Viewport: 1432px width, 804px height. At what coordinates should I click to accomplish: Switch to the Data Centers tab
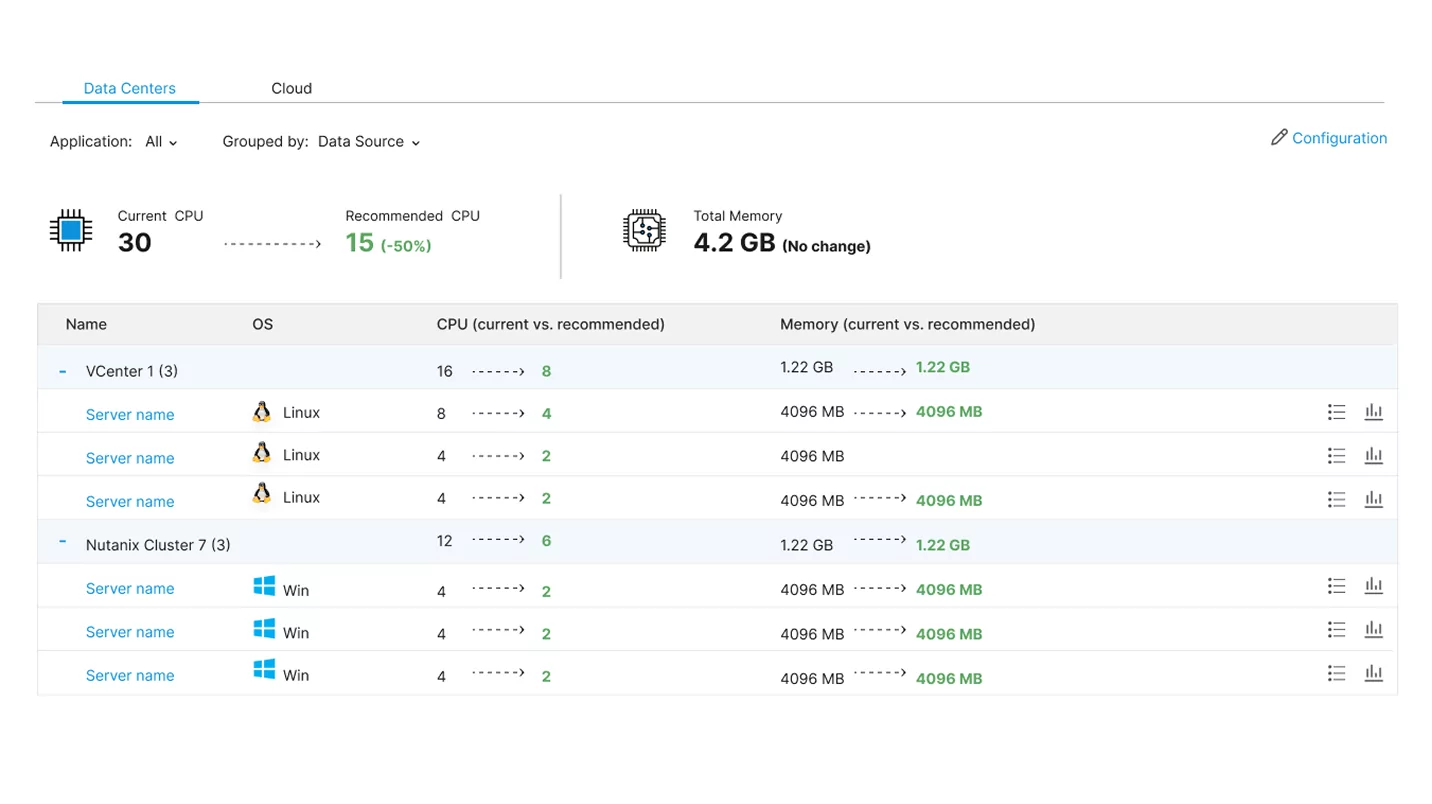pos(130,88)
